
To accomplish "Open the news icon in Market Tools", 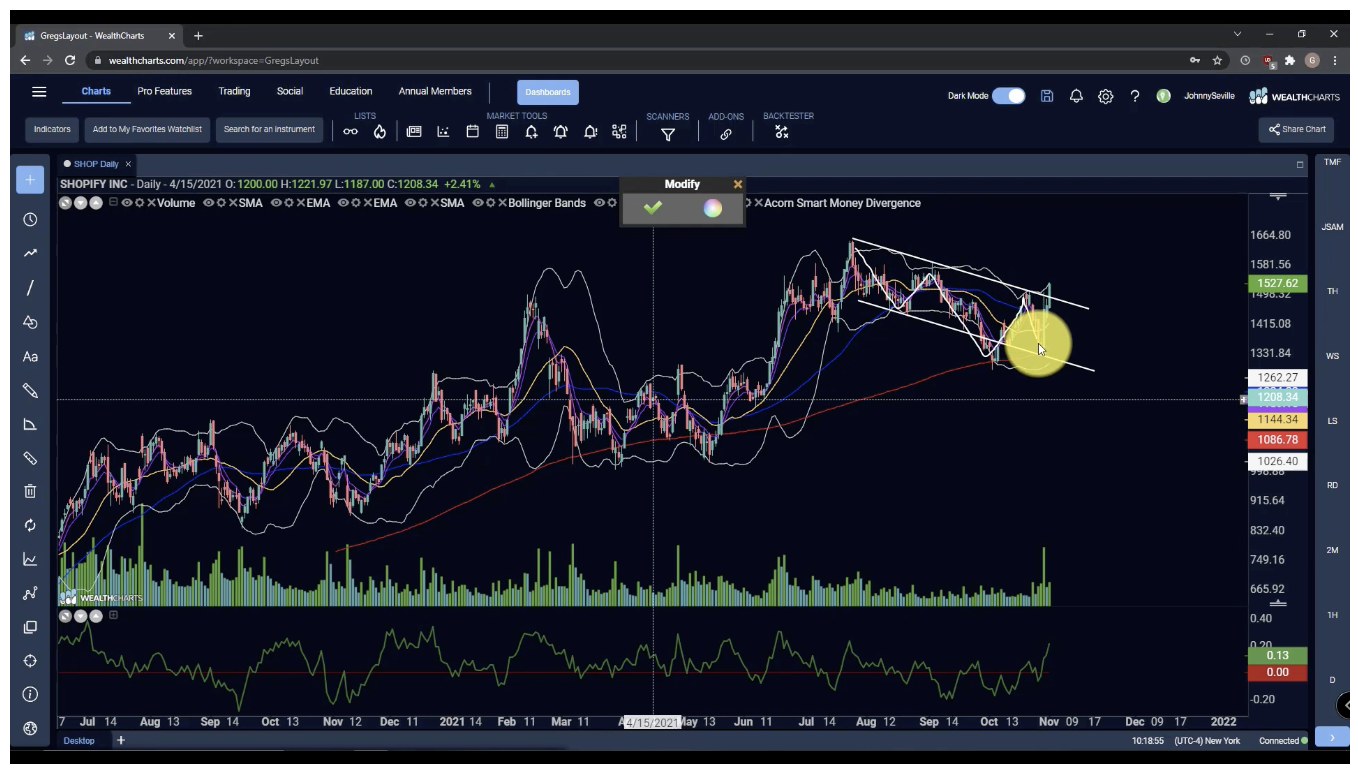I will click(x=414, y=132).
